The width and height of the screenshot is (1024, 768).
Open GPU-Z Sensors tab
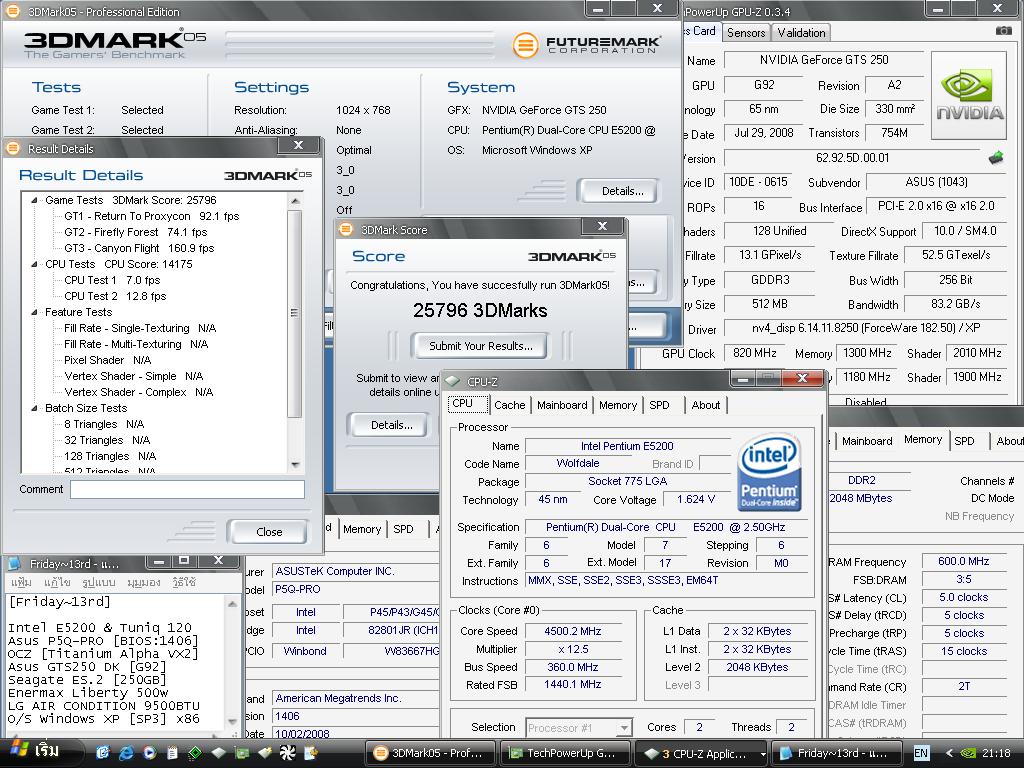click(746, 33)
